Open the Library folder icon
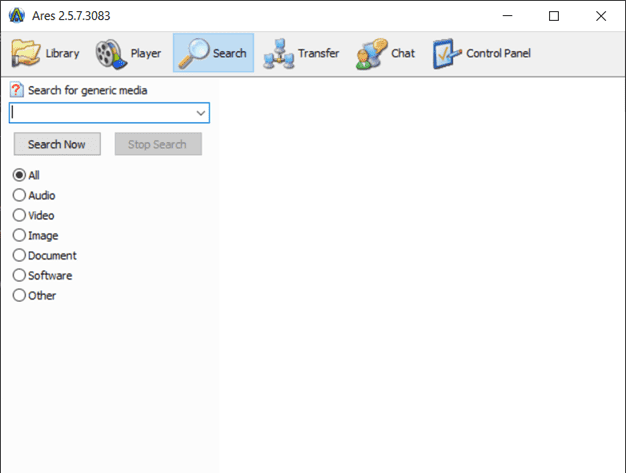 (x=26, y=53)
